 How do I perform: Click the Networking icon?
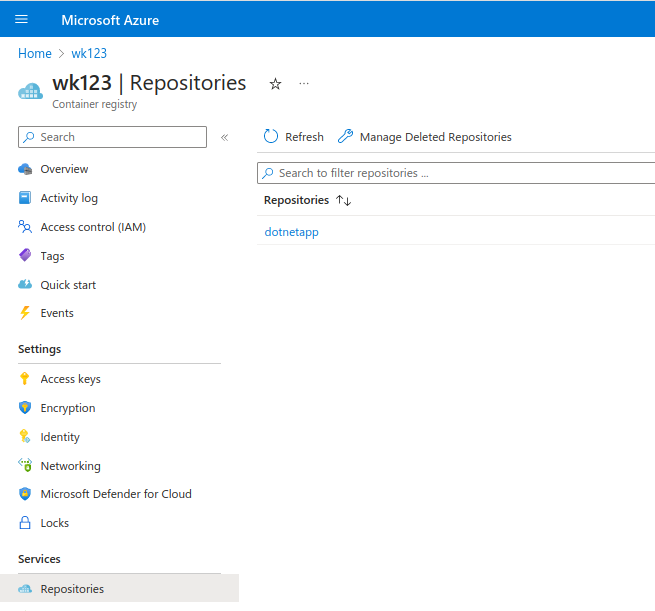[25, 465]
